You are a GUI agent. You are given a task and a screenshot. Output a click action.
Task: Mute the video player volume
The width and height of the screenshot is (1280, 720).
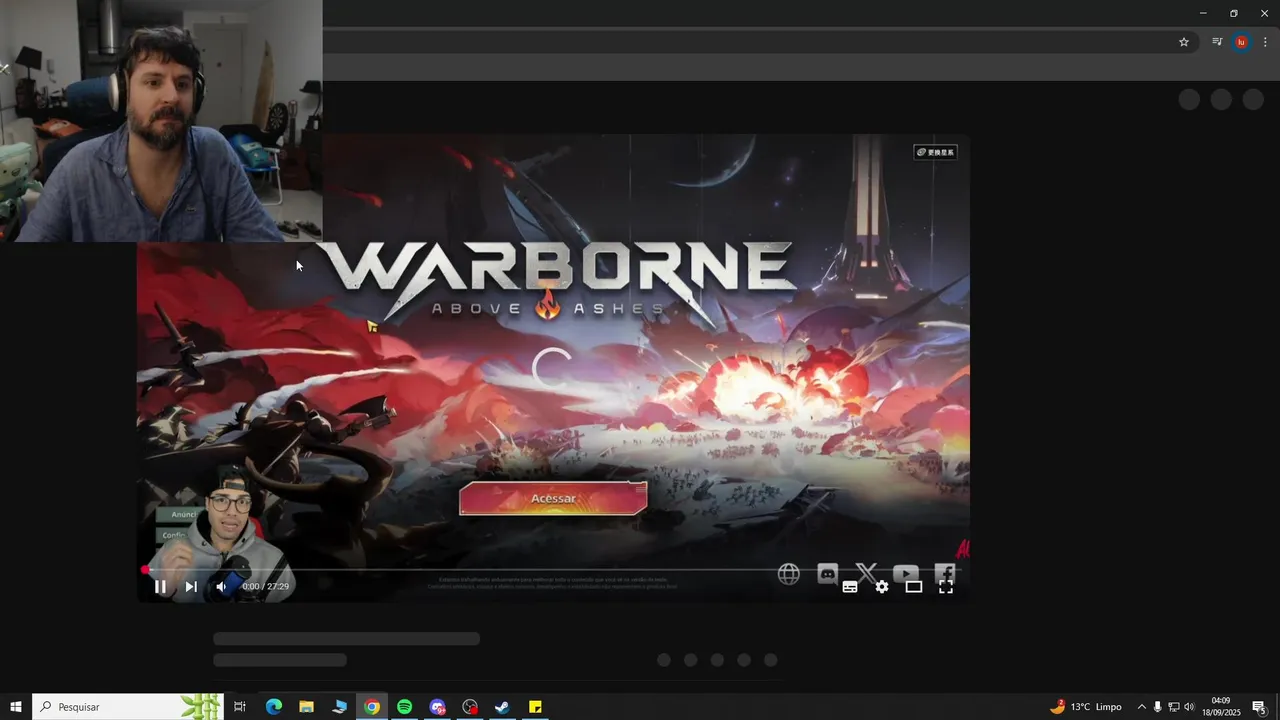click(x=221, y=587)
